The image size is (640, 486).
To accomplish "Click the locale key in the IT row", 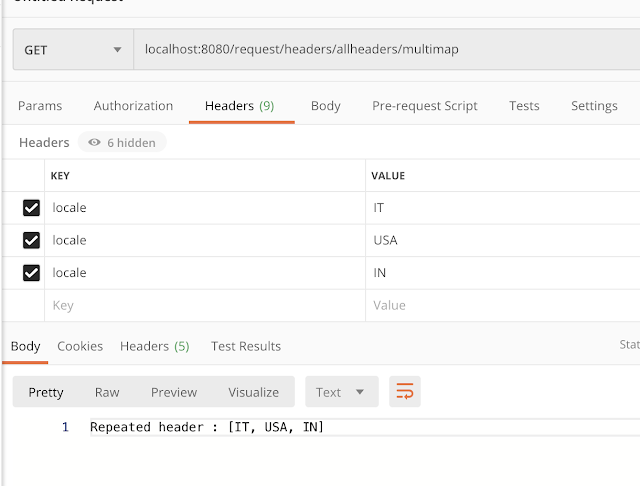I will tap(69, 208).
